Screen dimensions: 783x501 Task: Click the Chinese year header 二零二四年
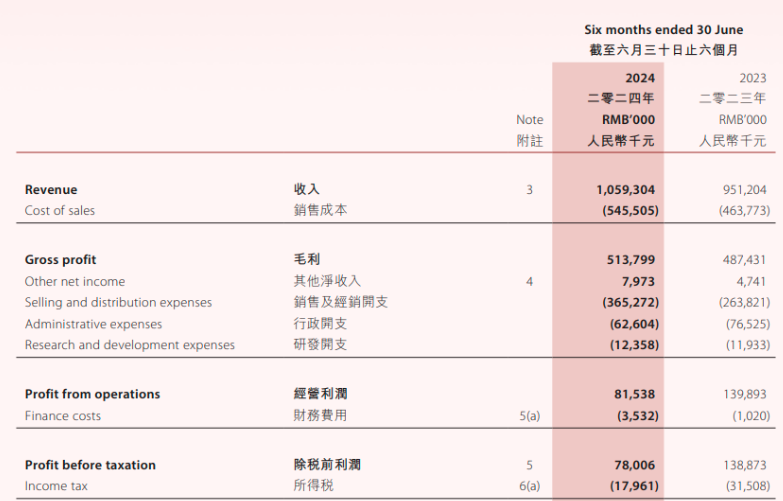coord(621,98)
